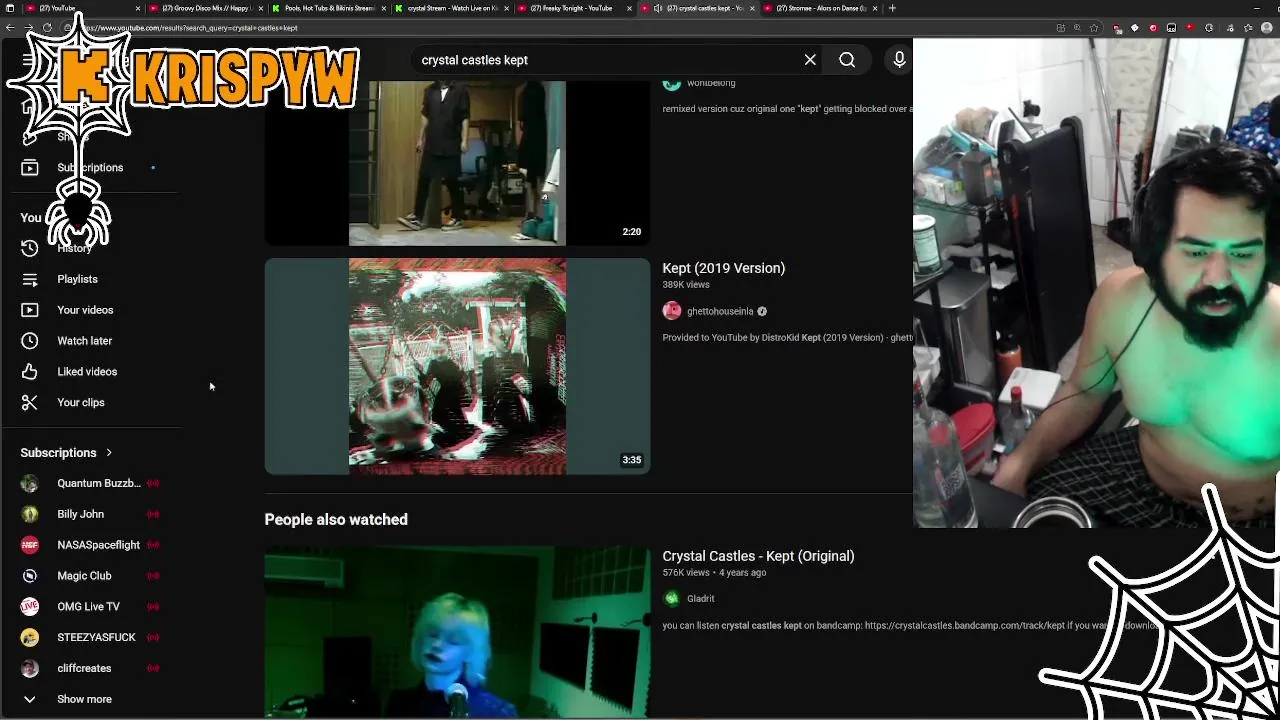Click the Magic Club channel avatar
Viewport: 1280px width, 720px height.
(30, 576)
